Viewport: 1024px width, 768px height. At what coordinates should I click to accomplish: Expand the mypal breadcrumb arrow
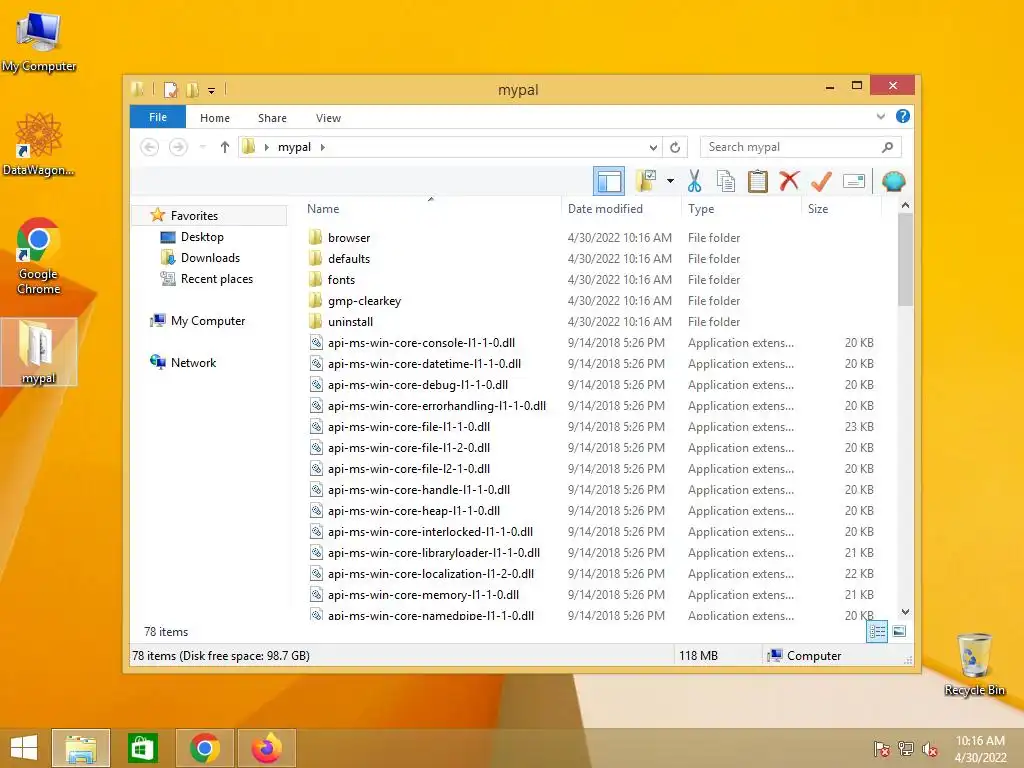click(323, 148)
